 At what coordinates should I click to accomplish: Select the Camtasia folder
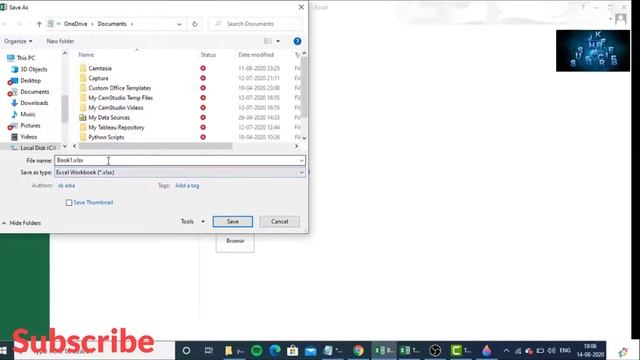pyautogui.click(x=100, y=68)
